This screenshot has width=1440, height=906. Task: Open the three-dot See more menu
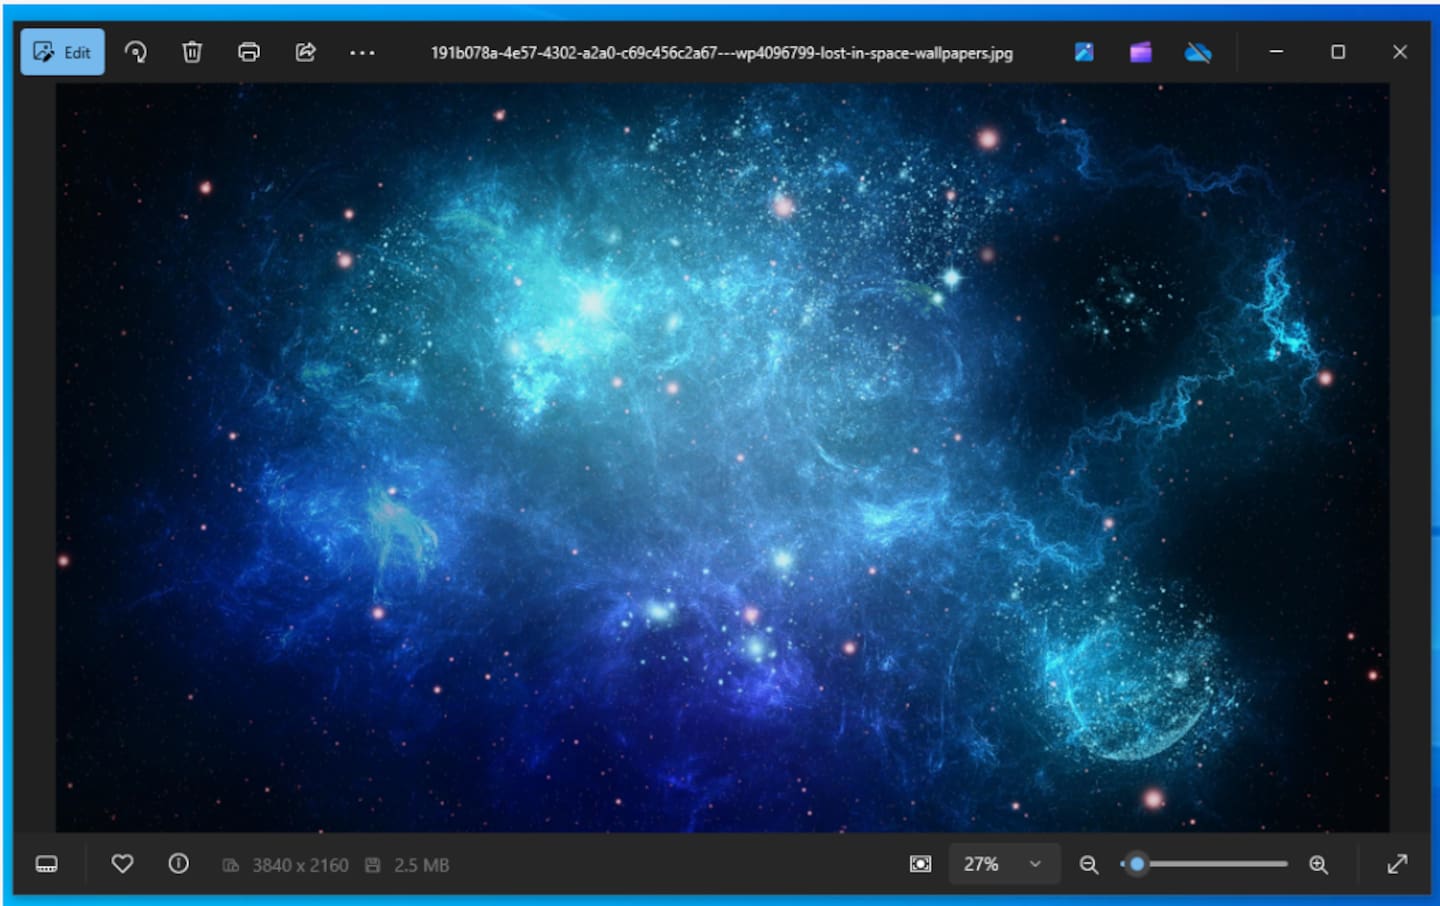[x=362, y=53]
